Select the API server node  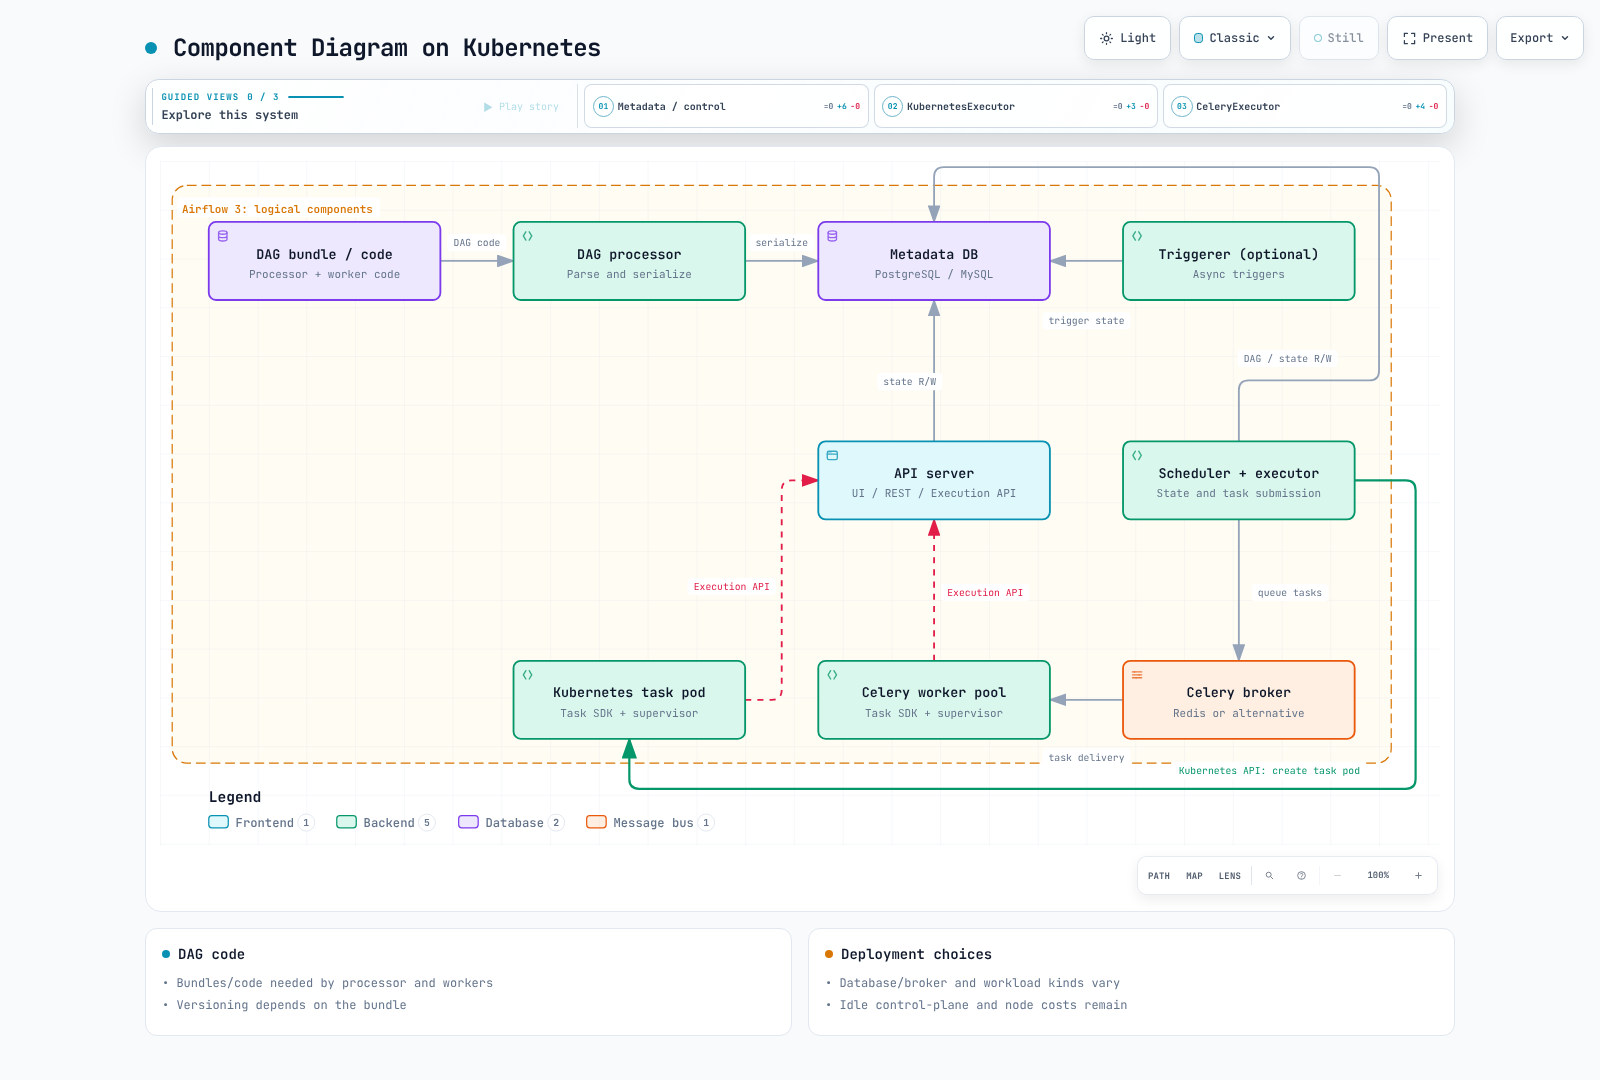[934, 480]
